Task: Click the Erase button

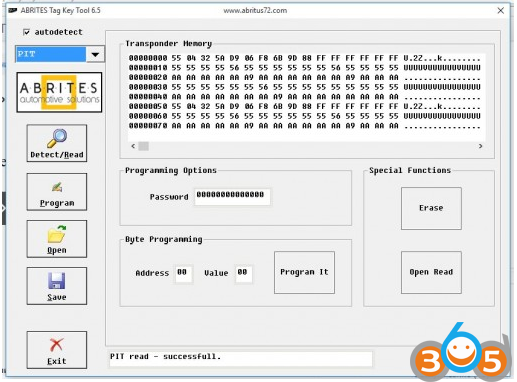Action: point(431,208)
